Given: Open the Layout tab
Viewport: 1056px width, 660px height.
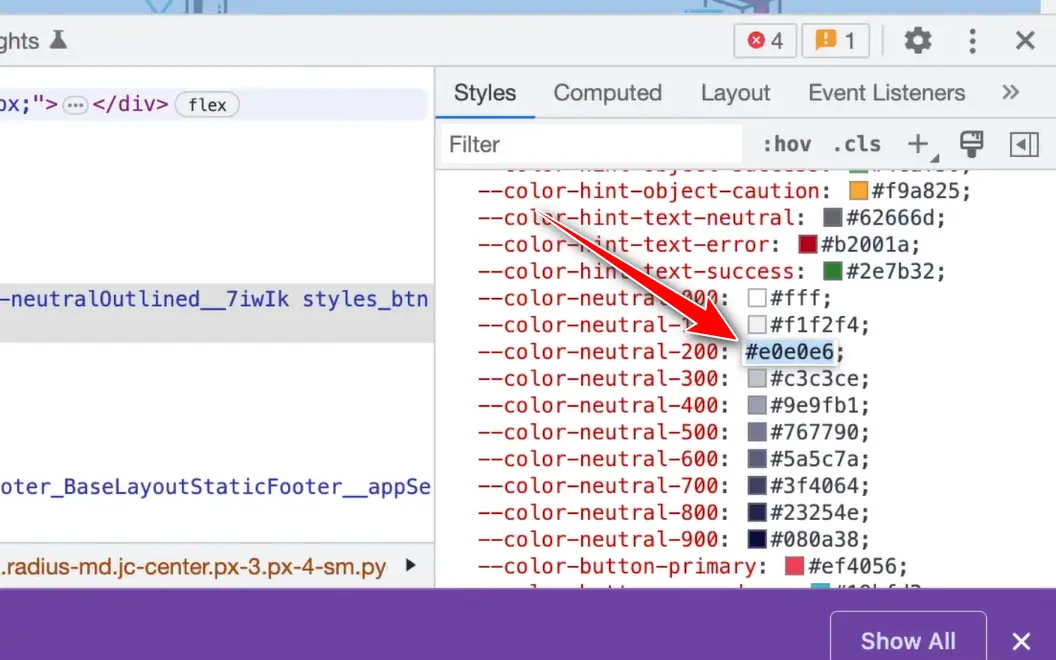Looking at the screenshot, I should pyautogui.click(x=735, y=93).
